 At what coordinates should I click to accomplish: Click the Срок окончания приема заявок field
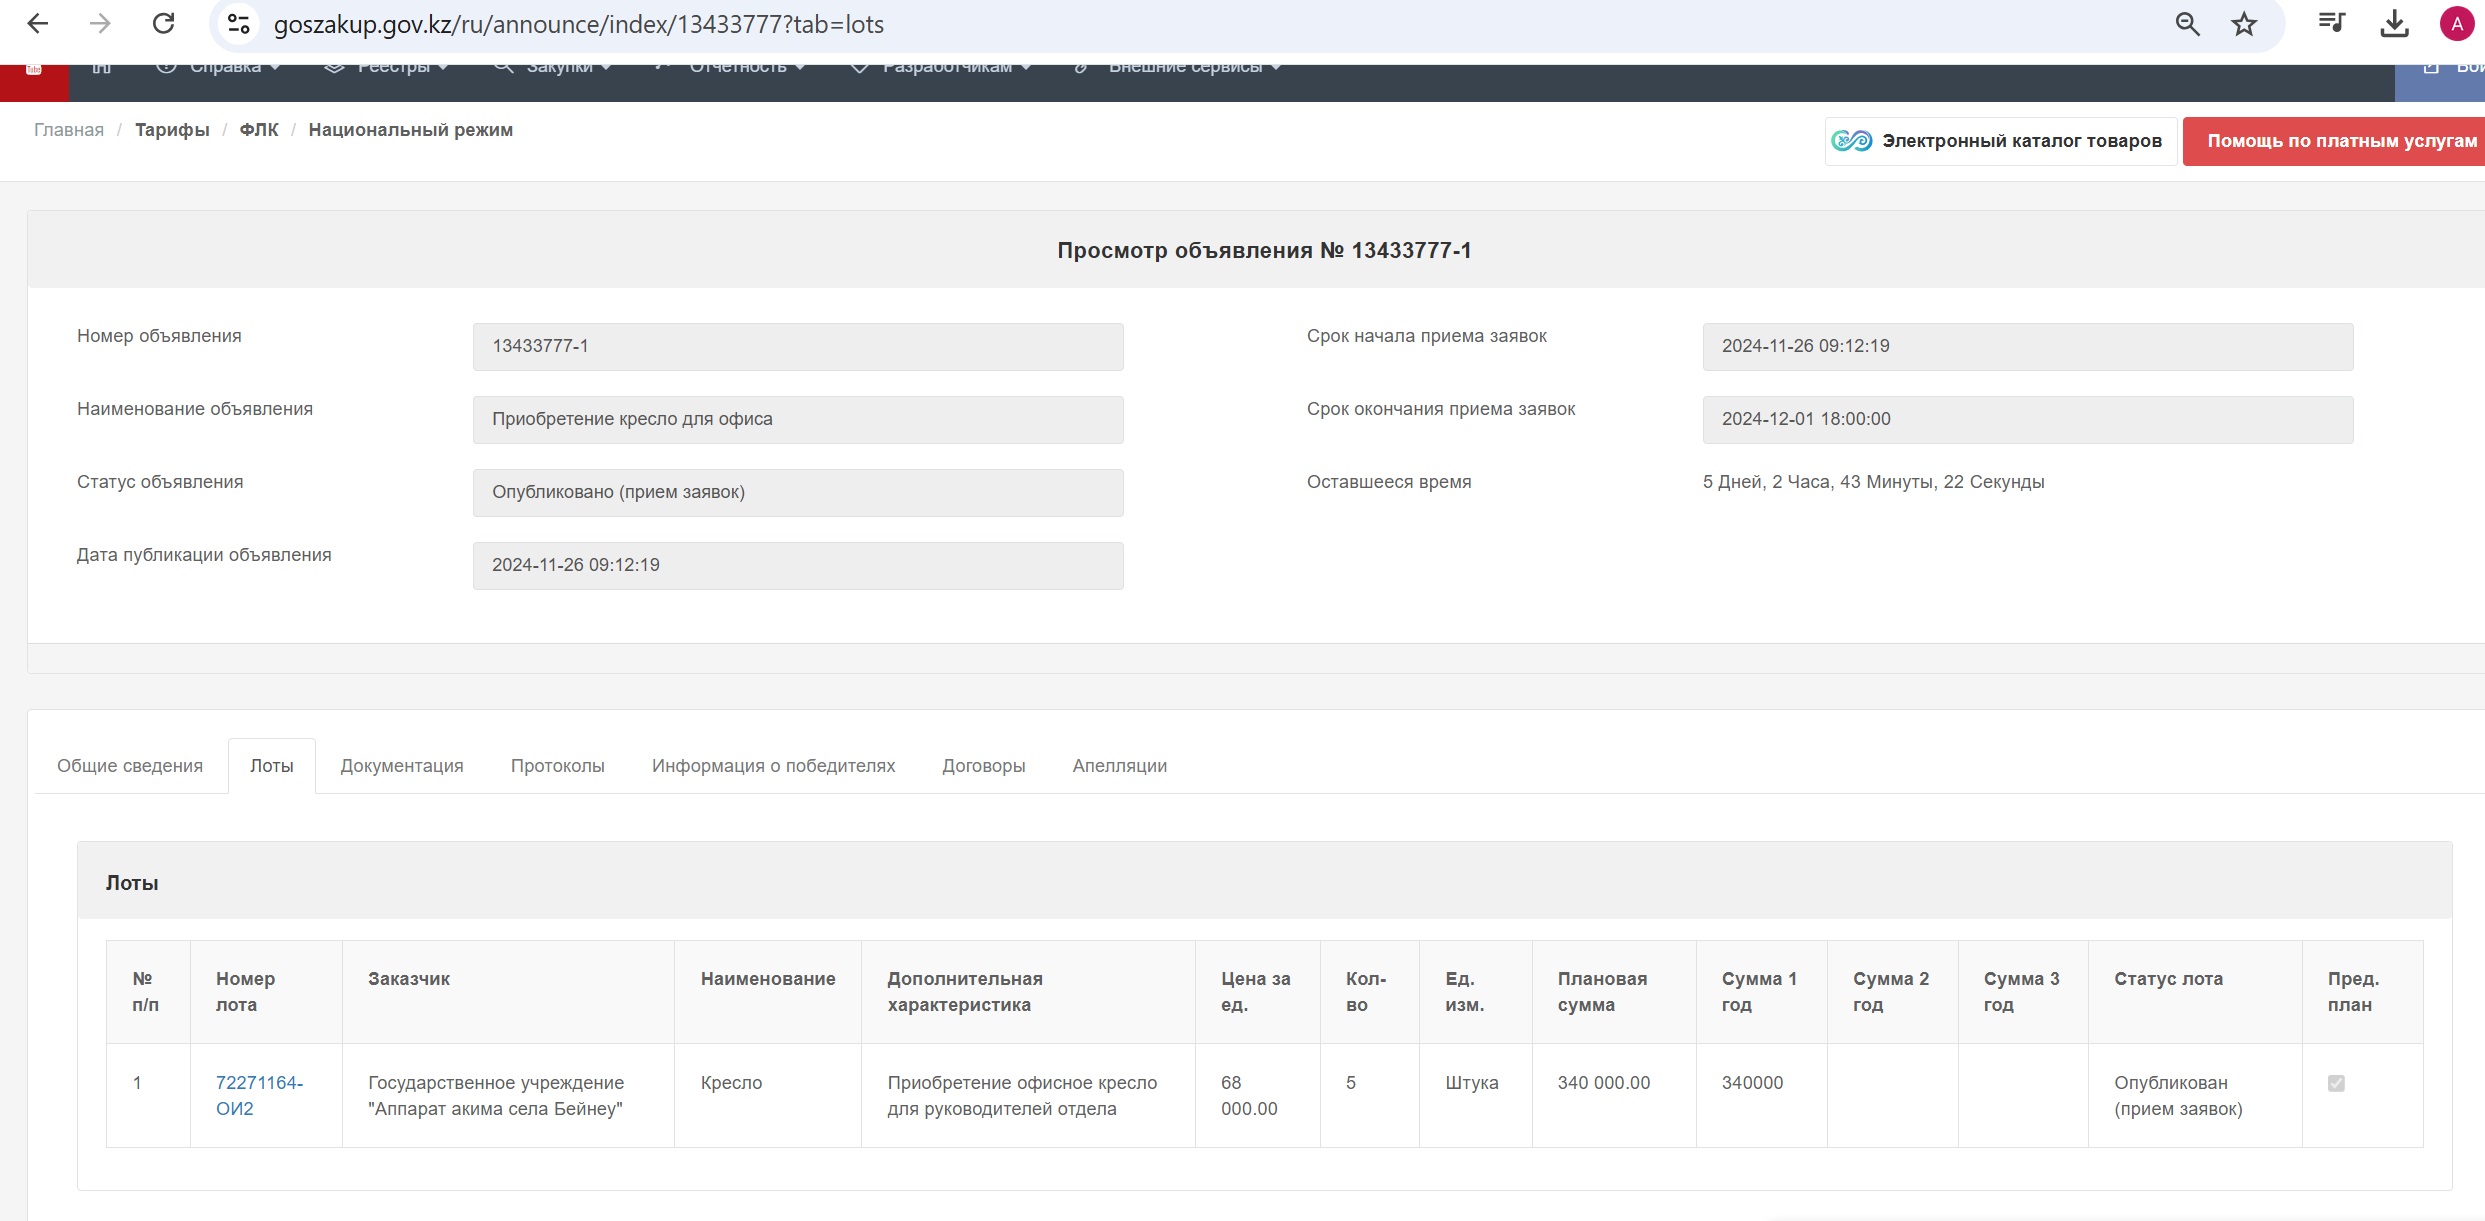pos(2028,420)
